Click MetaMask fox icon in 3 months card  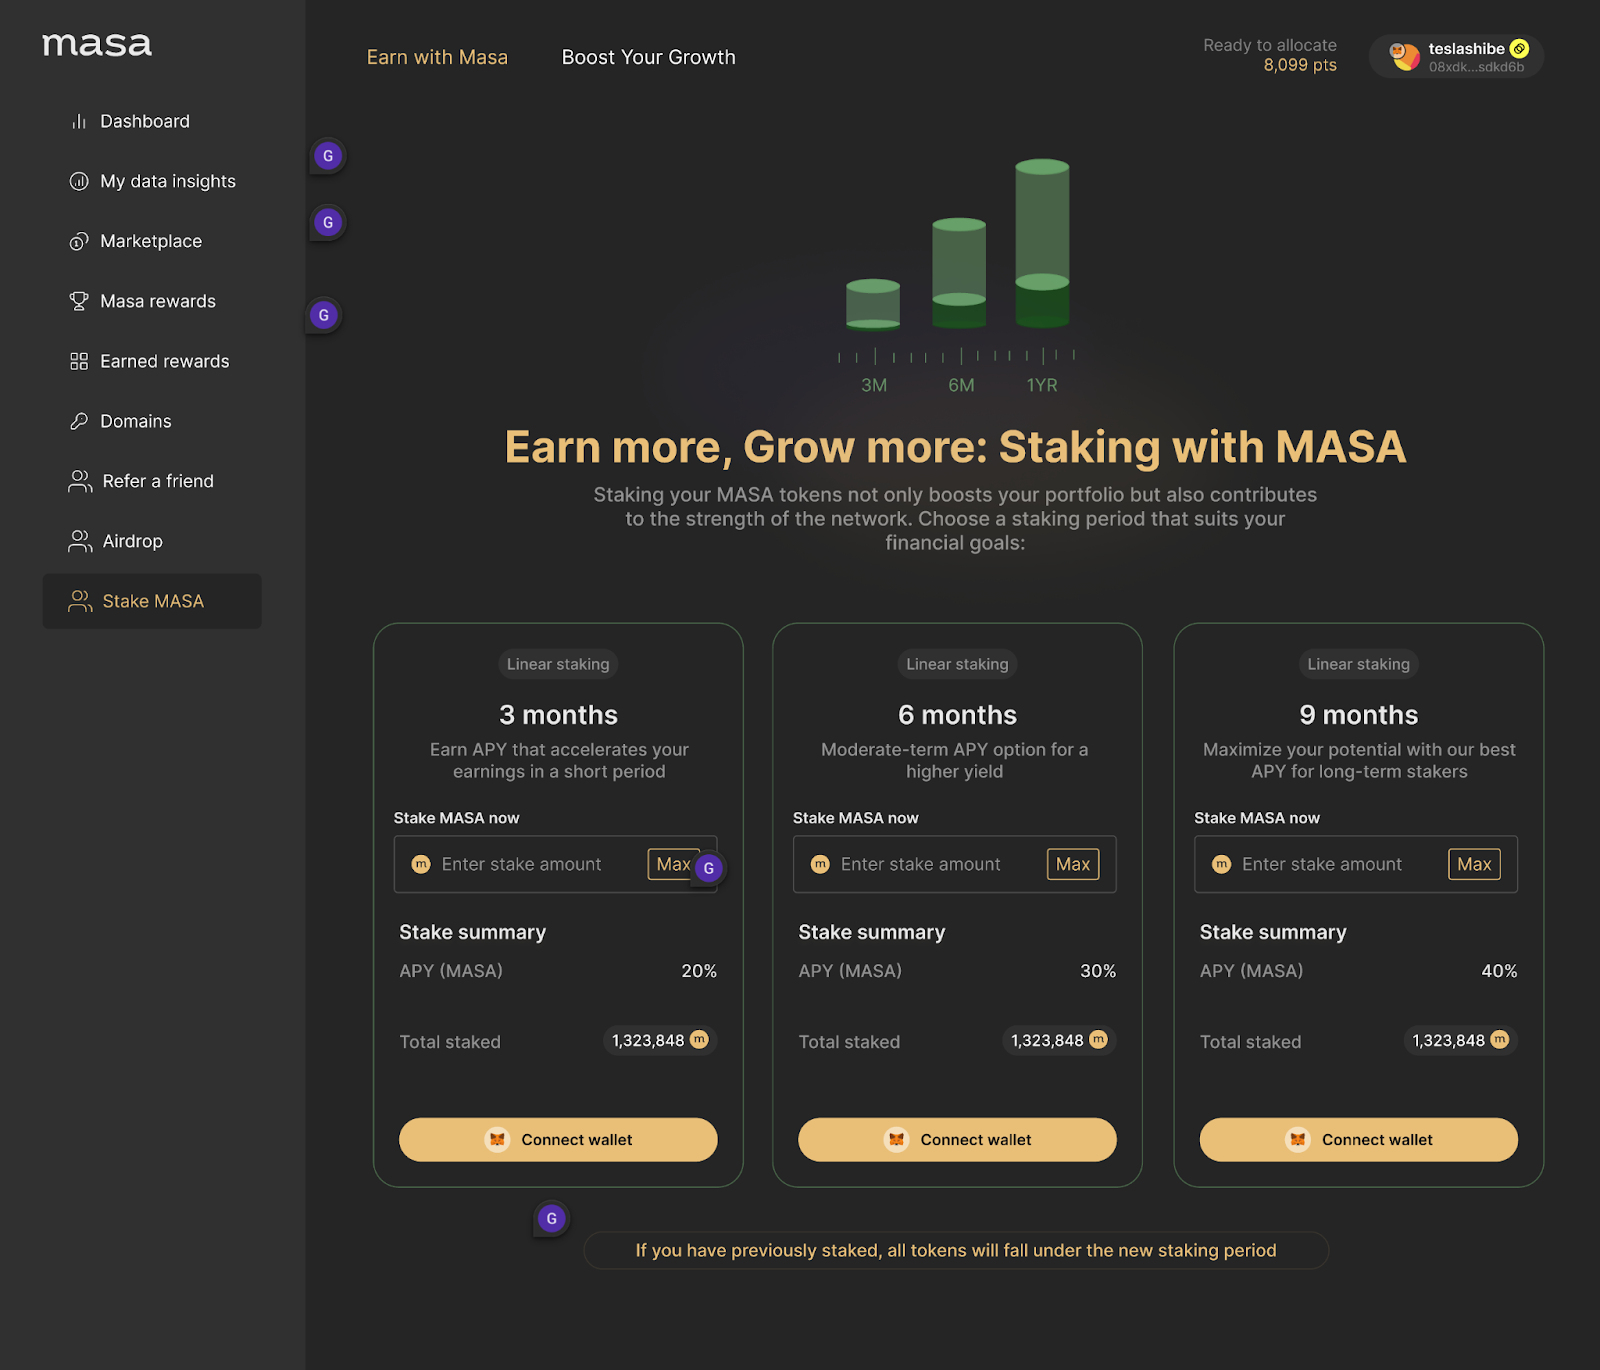[x=497, y=1140]
